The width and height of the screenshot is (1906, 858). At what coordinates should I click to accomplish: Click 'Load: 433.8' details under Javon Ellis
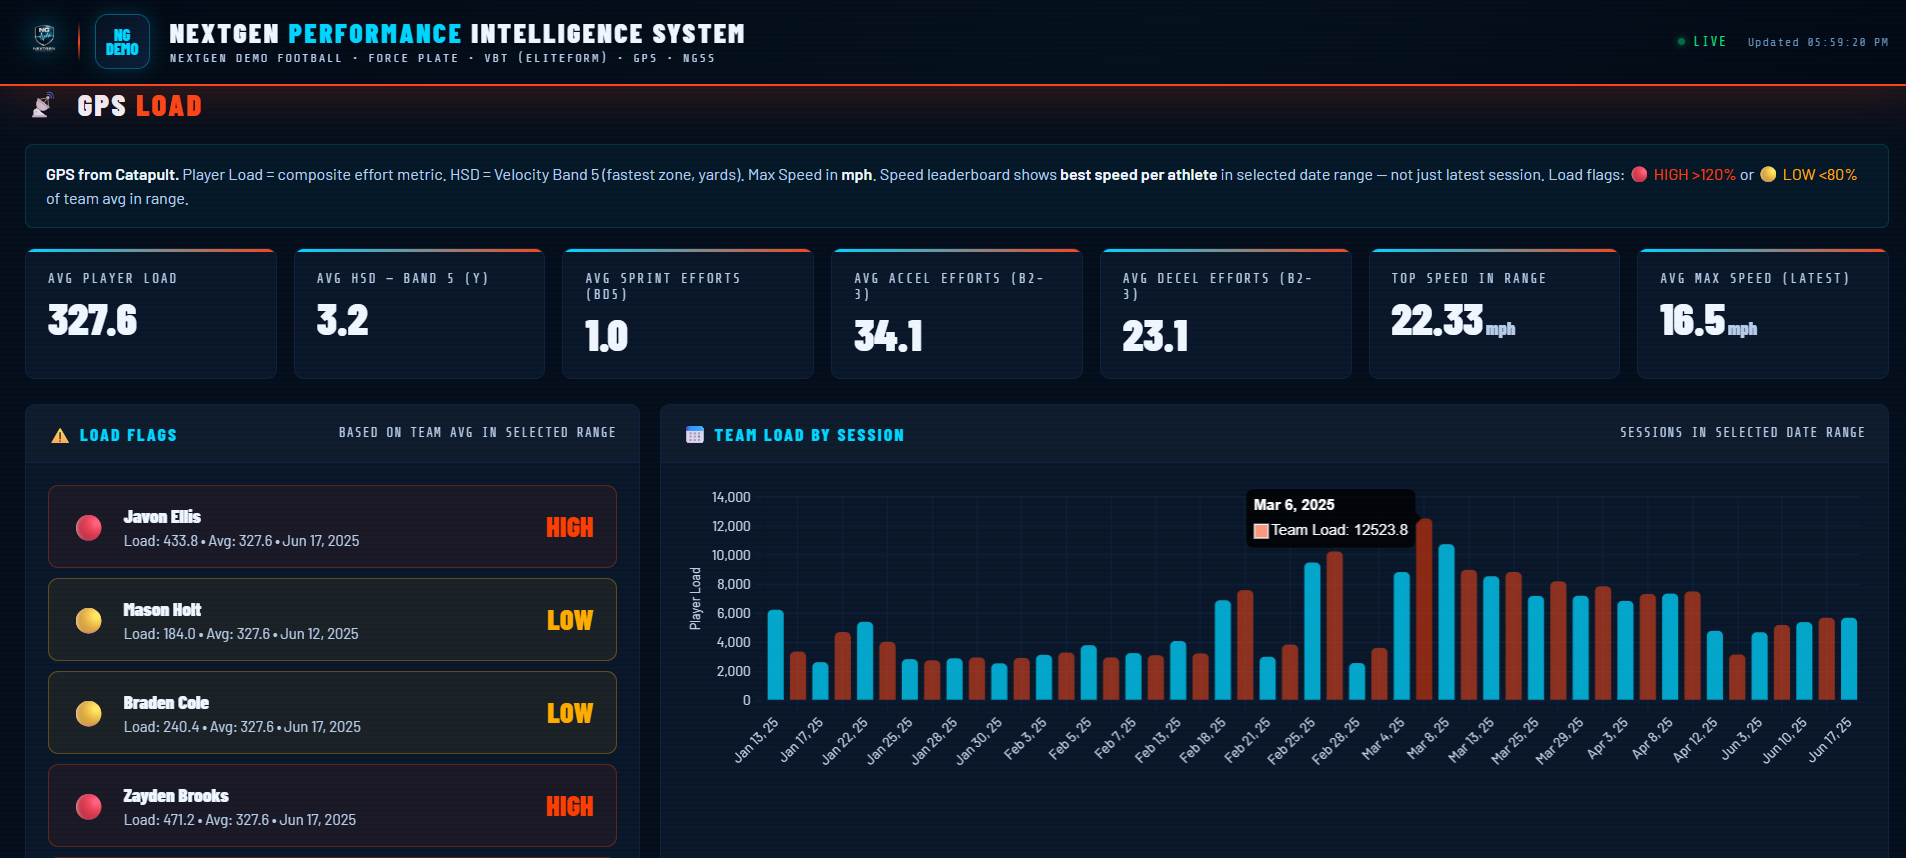pos(241,541)
